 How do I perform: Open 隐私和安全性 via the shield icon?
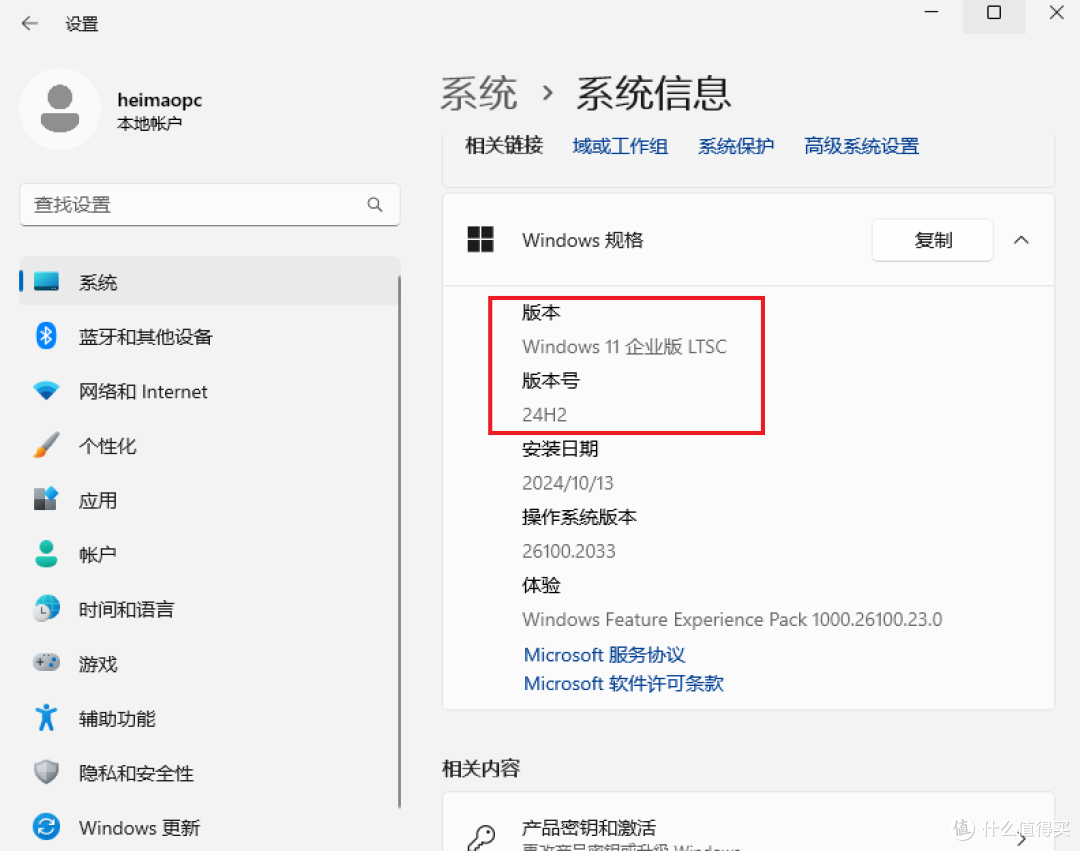pyautogui.click(x=46, y=772)
